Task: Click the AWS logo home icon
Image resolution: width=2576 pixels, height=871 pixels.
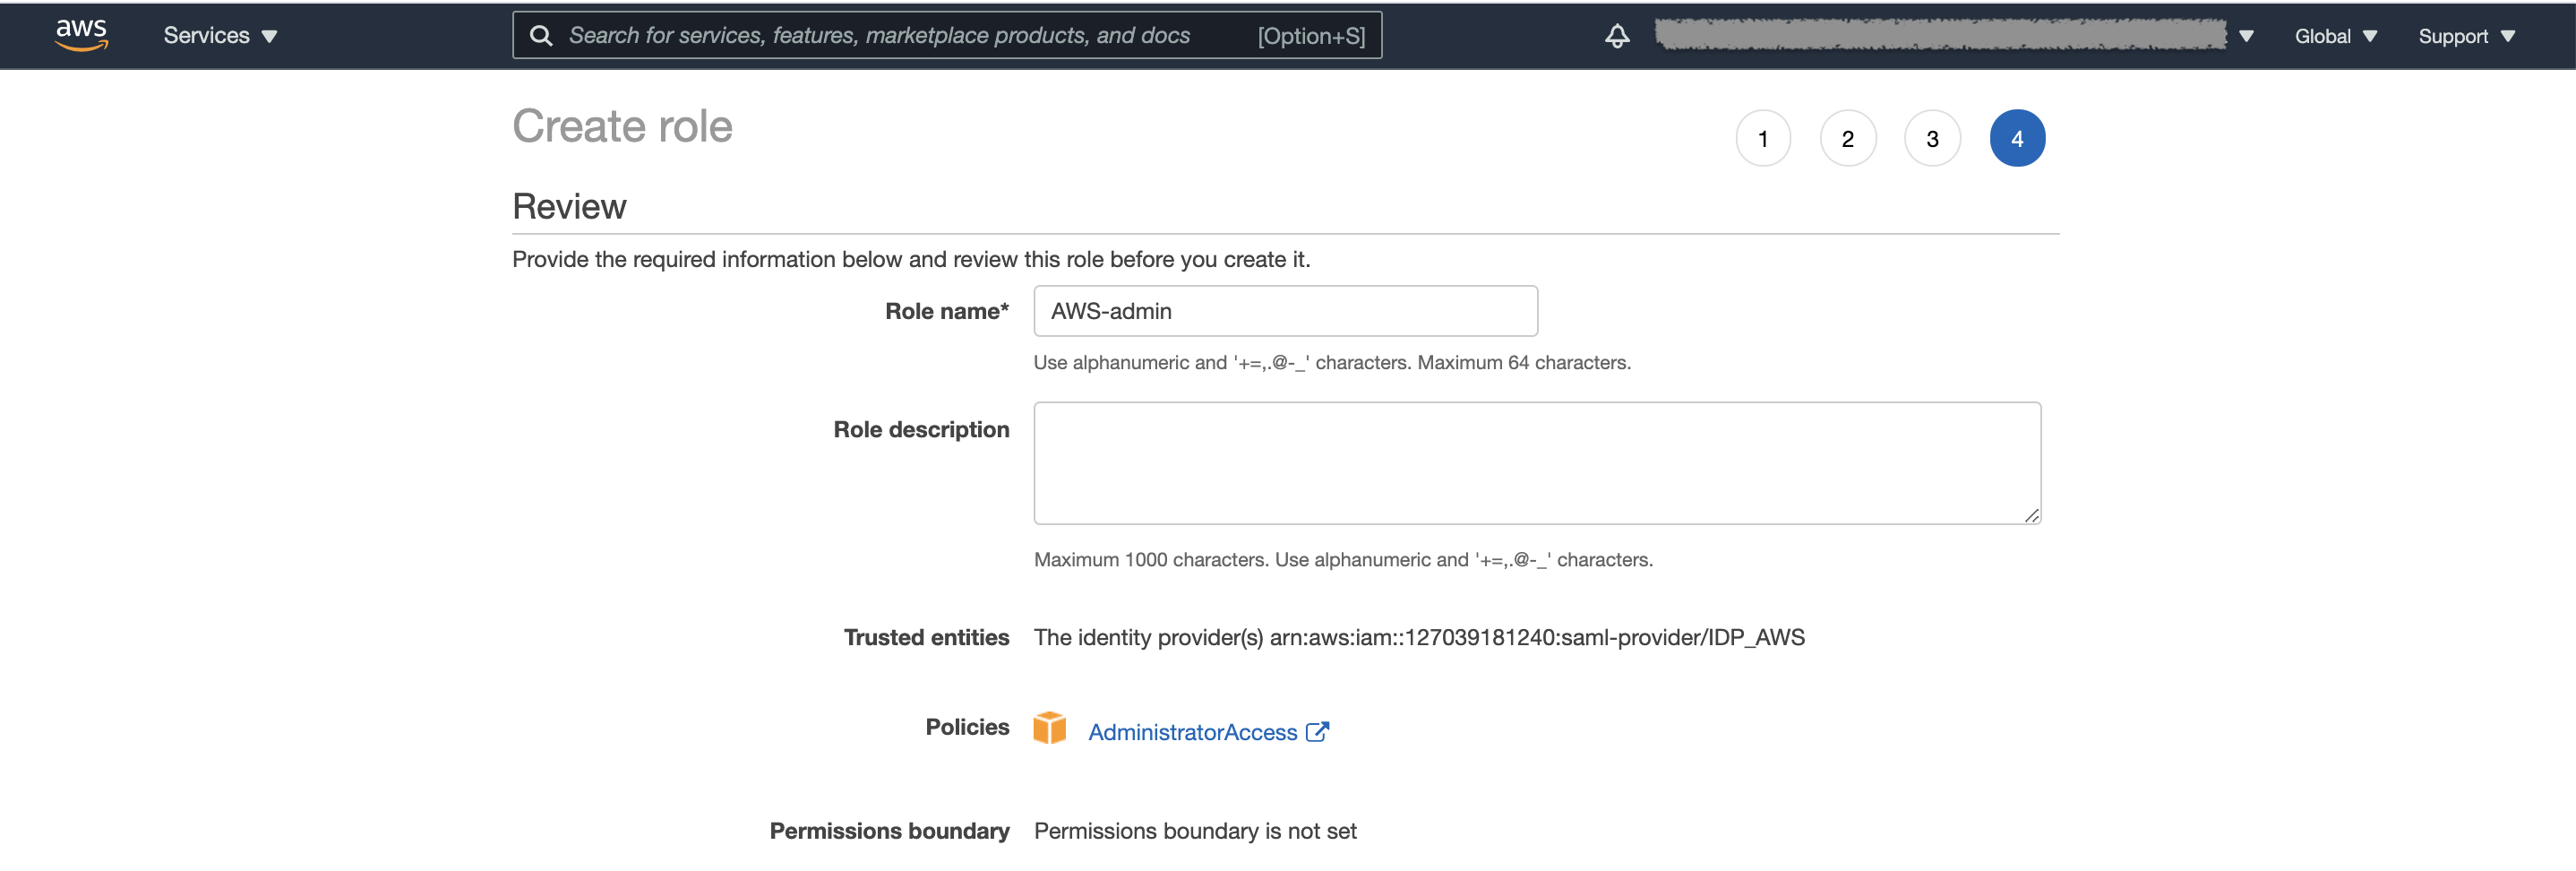Action: [x=81, y=35]
